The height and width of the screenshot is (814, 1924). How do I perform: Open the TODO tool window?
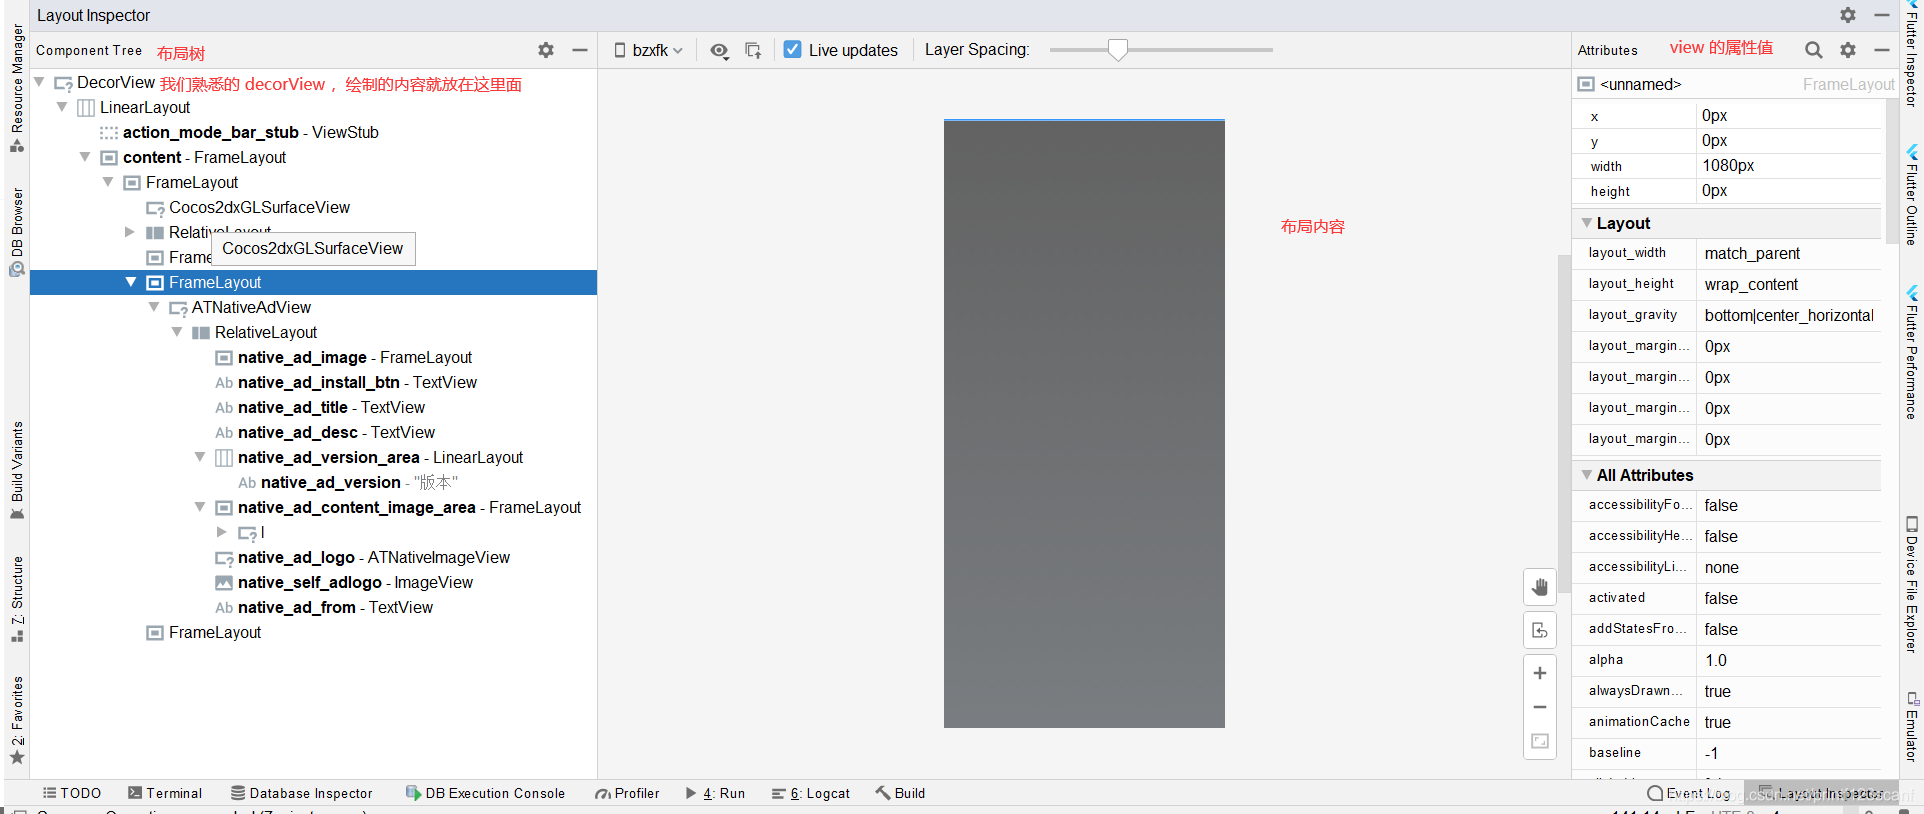pos(72,793)
